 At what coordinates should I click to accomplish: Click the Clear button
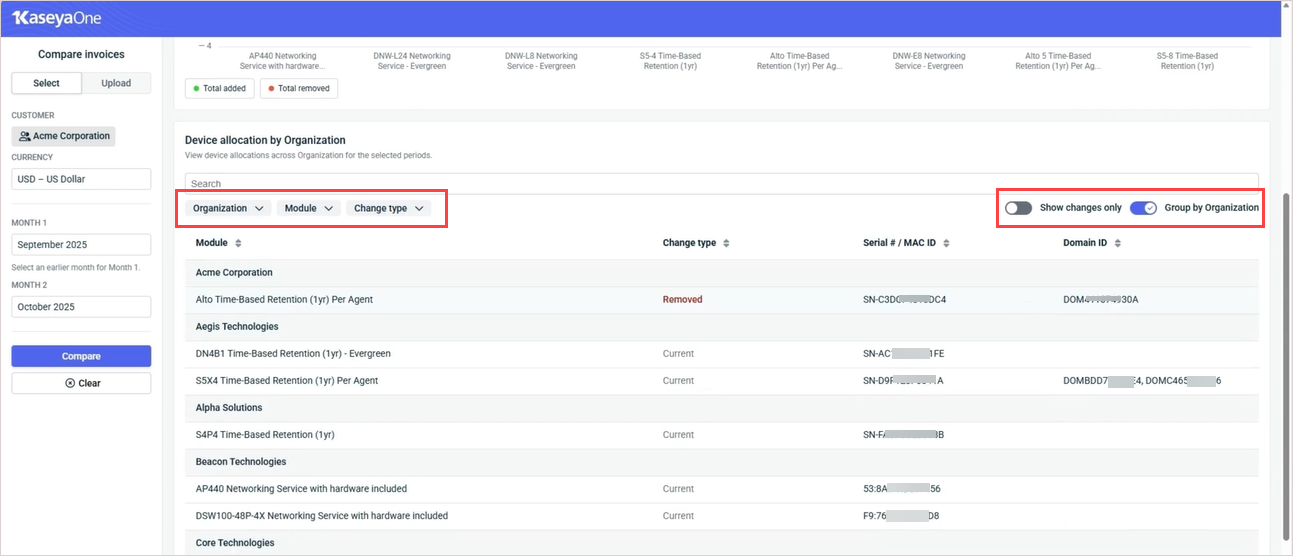tap(81, 383)
